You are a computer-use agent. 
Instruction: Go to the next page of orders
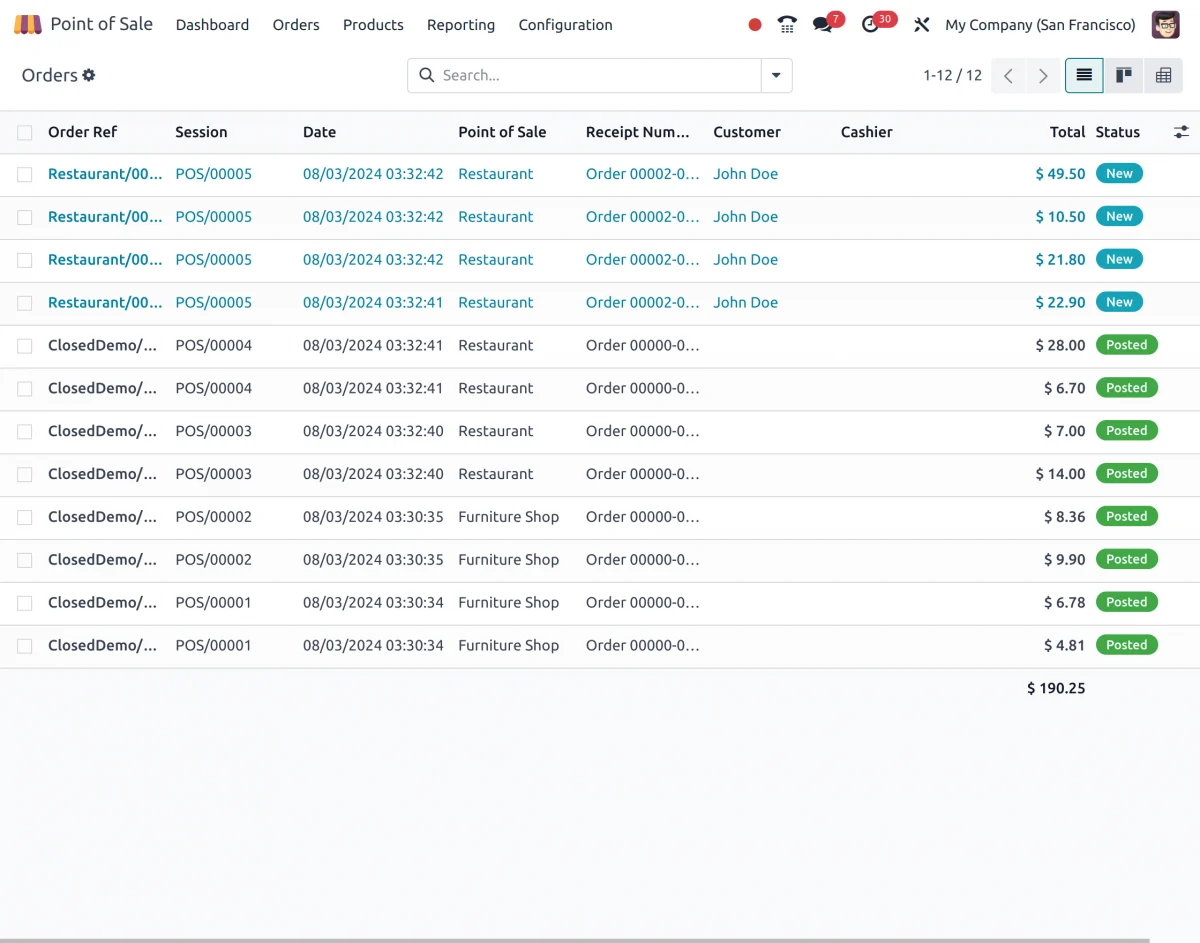[1043, 75]
